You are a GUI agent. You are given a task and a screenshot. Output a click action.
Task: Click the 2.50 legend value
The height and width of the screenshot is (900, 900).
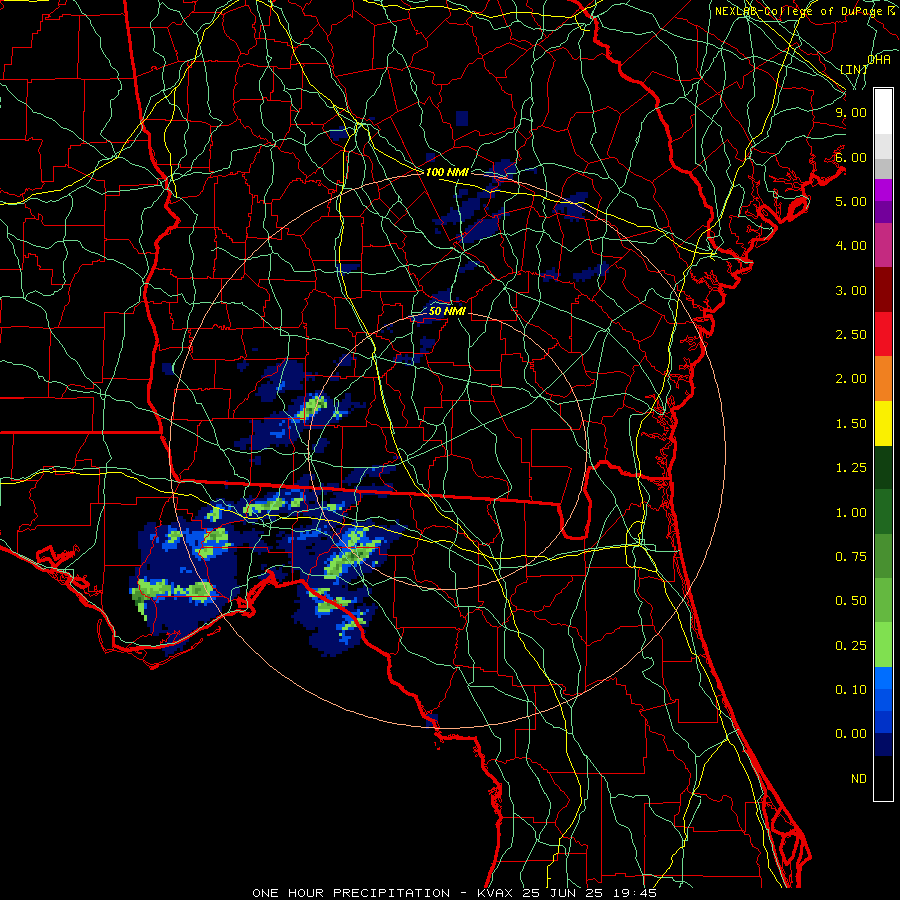coord(851,335)
